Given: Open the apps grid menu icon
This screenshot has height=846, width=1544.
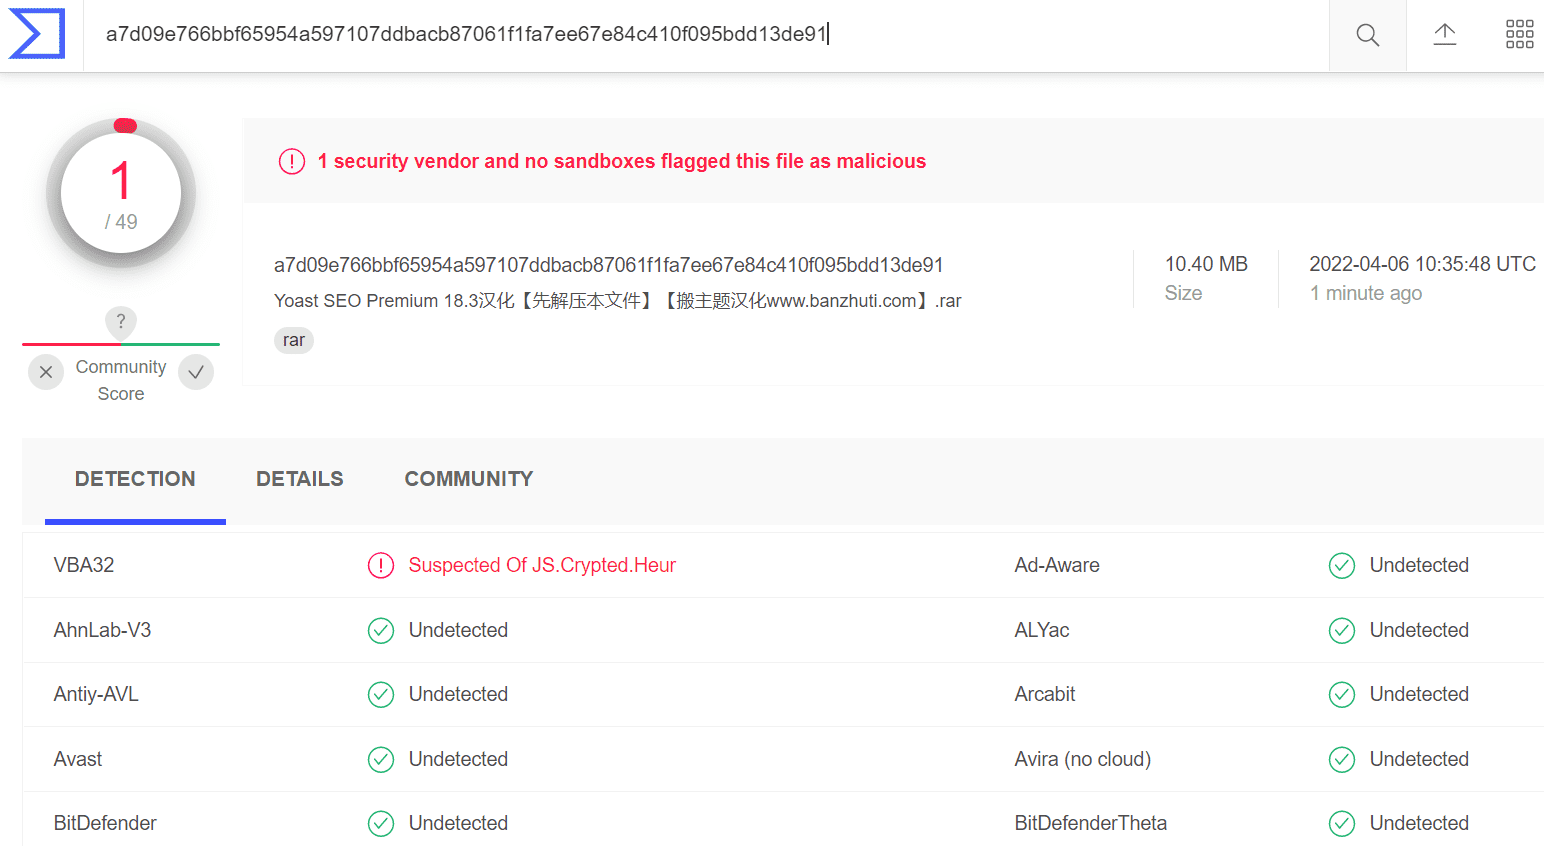Looking at the screenshot, I should click(1519, 34).
